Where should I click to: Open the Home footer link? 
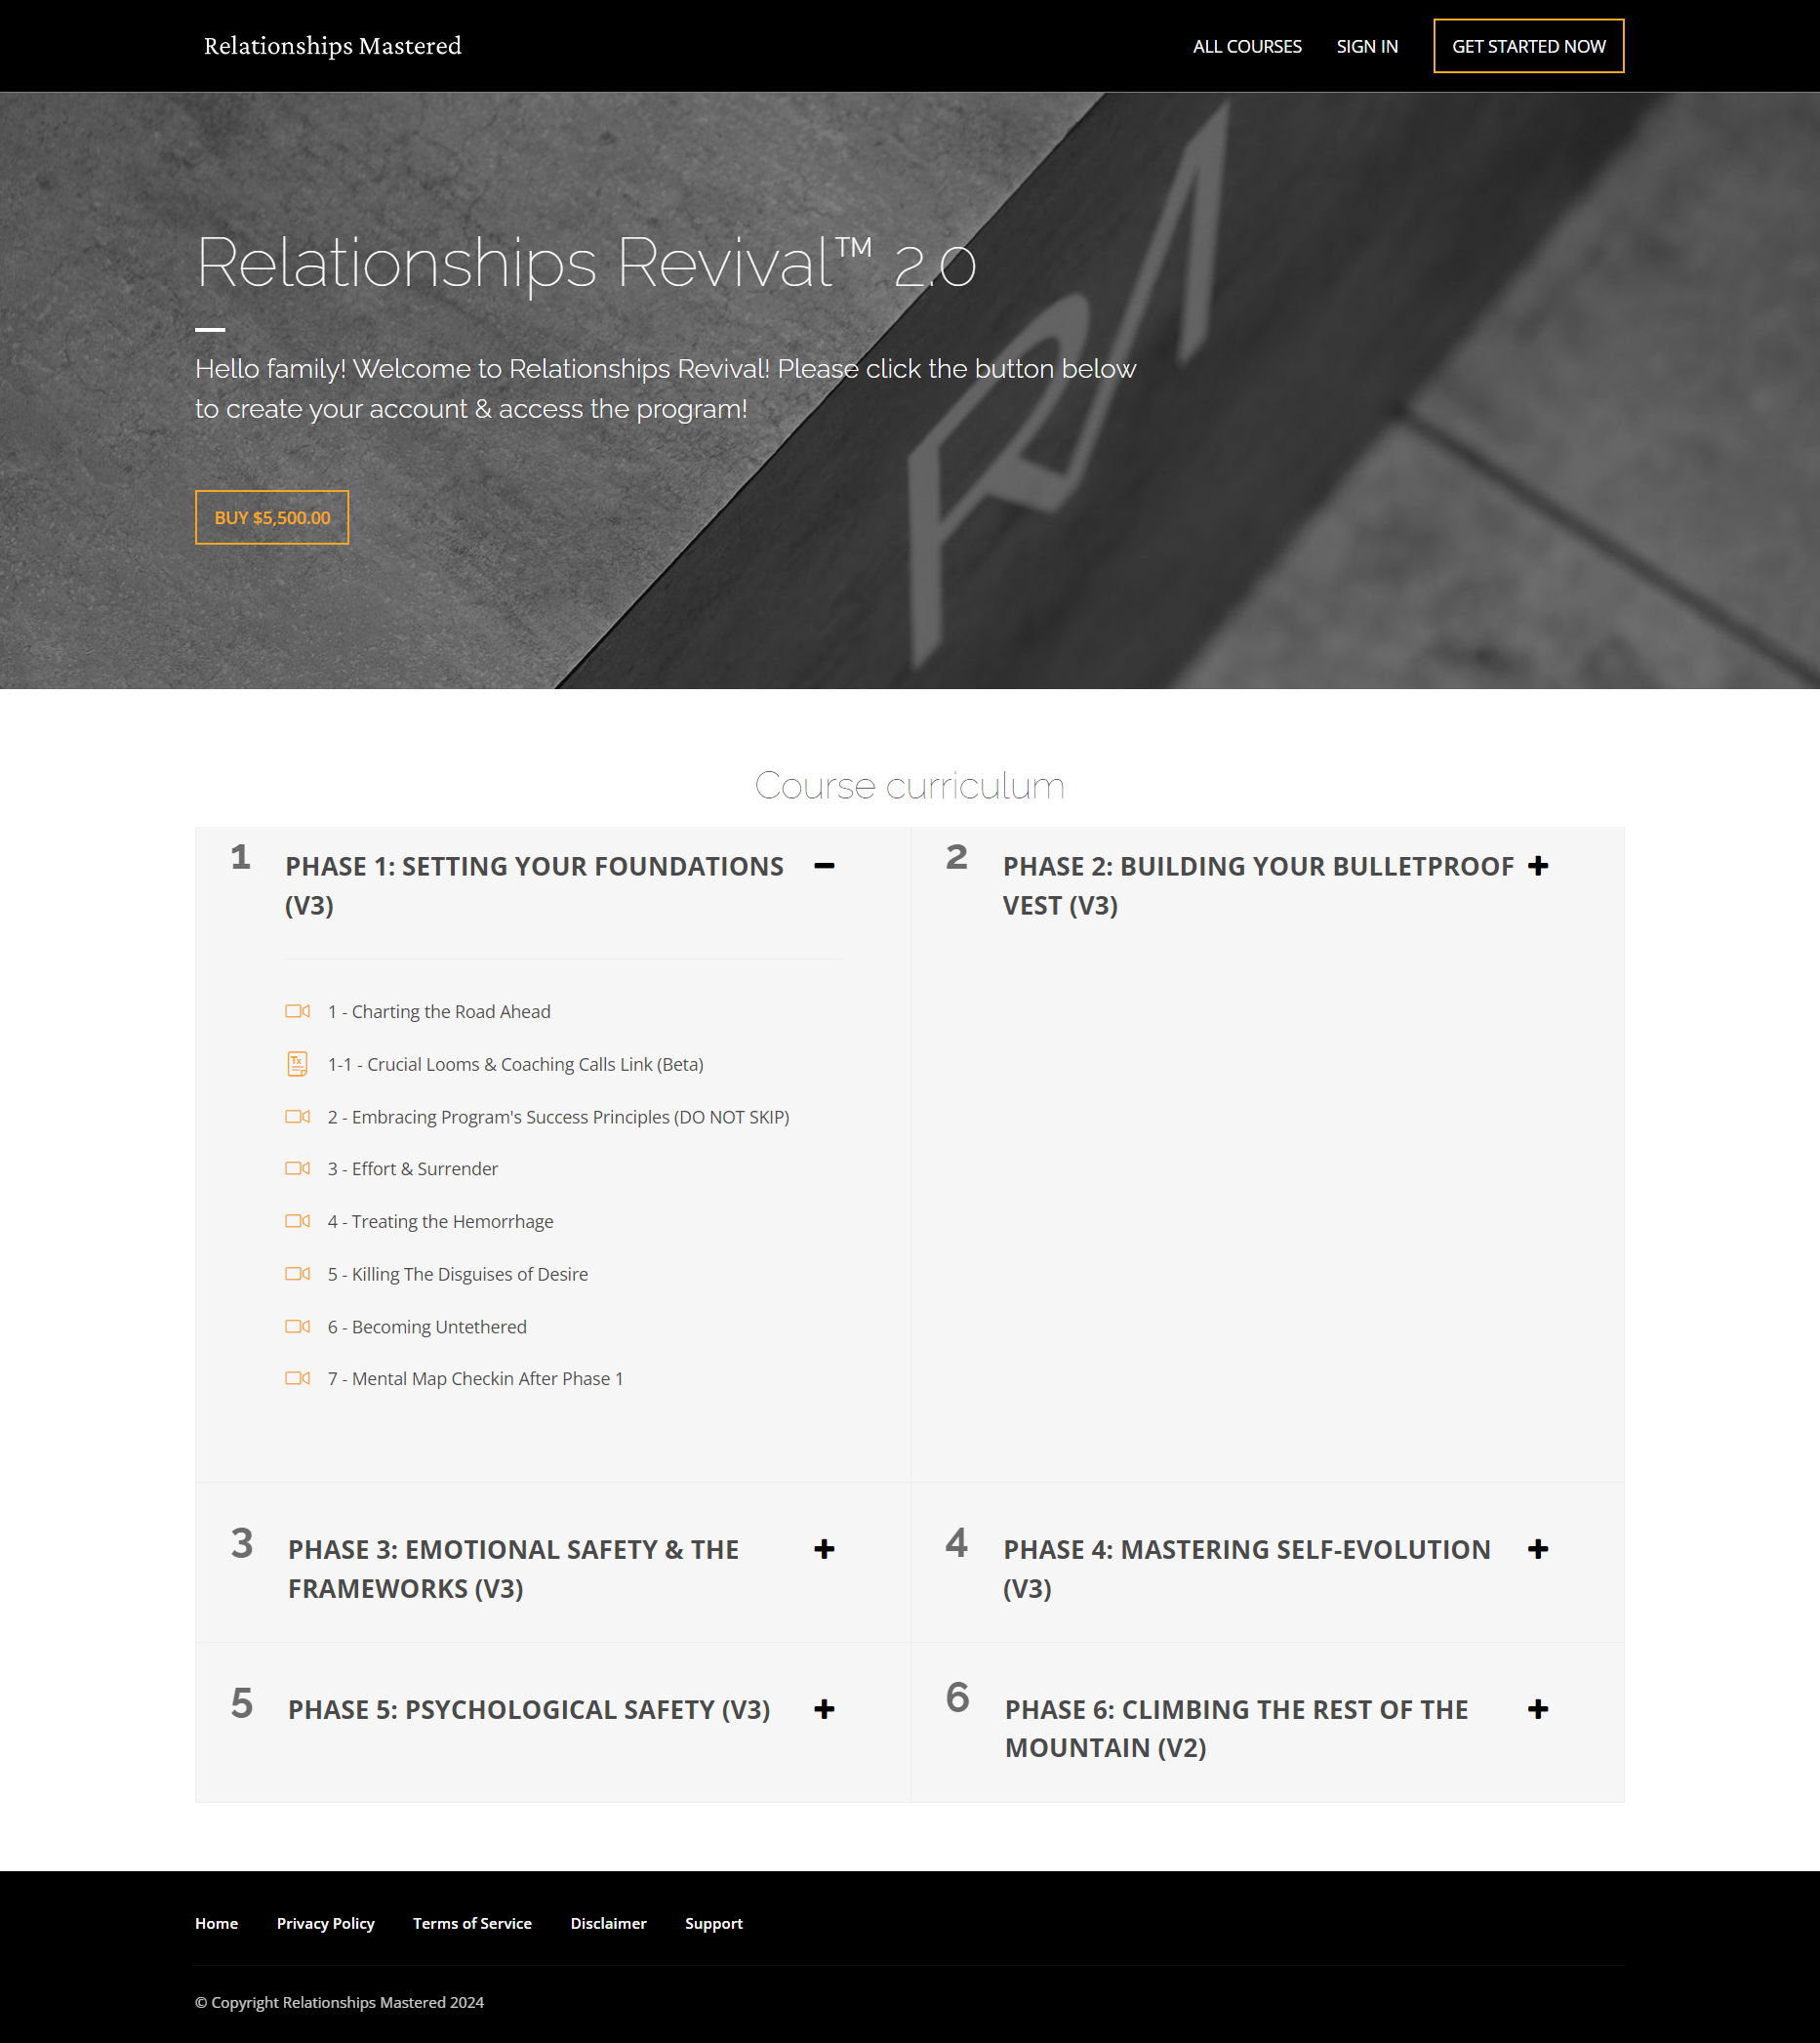pos(216,1923)
